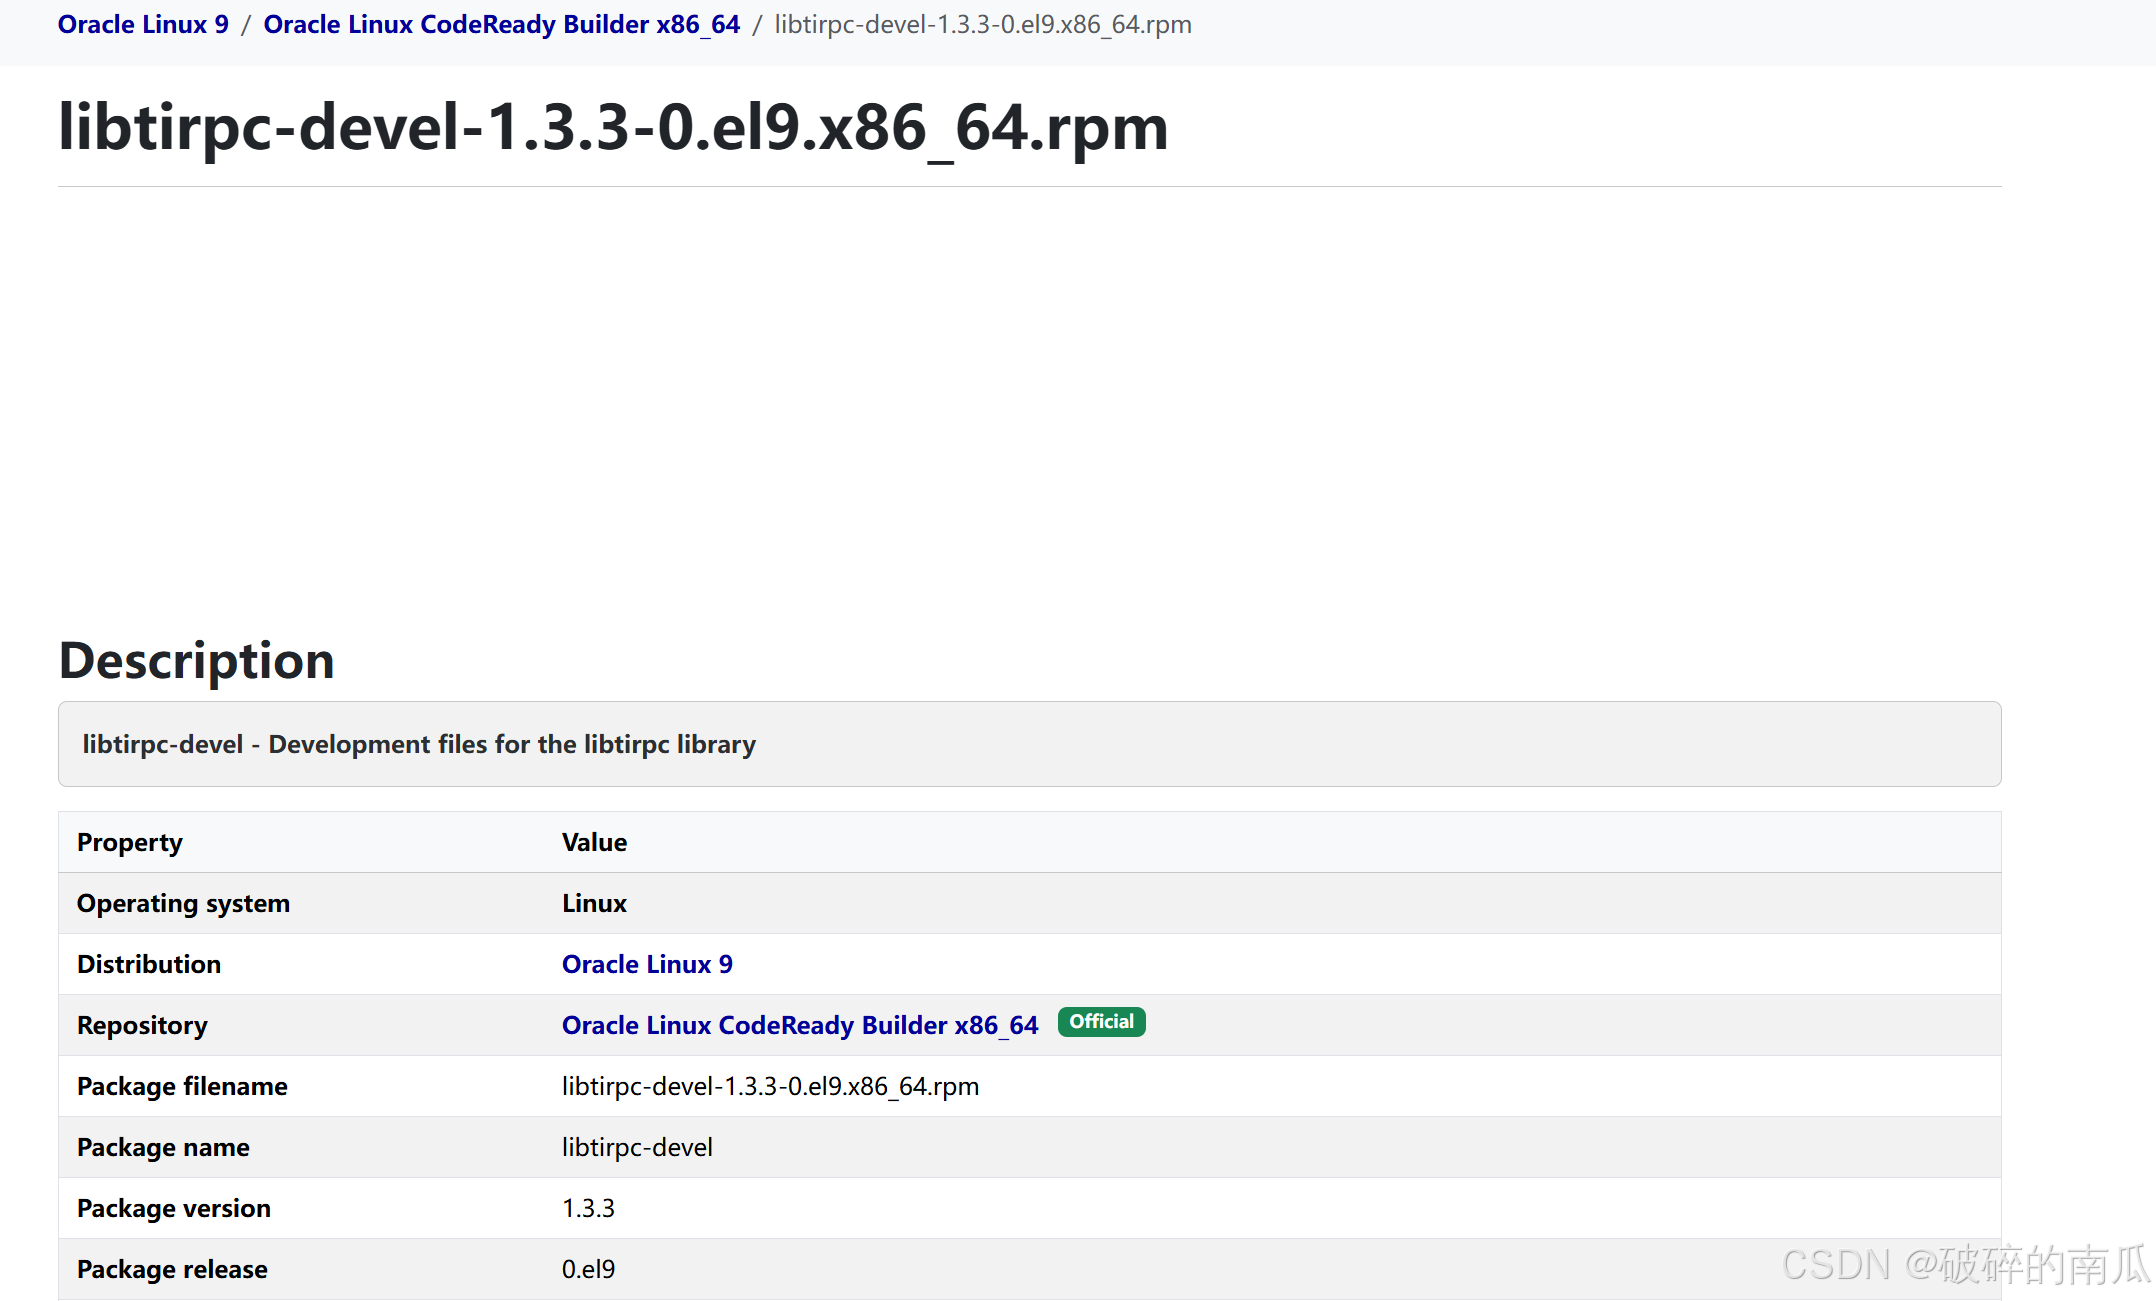The height and width of the screenshot is (1301, 2156).
Task: Click the Package release value 0.el9
Action: point(588,1269)
